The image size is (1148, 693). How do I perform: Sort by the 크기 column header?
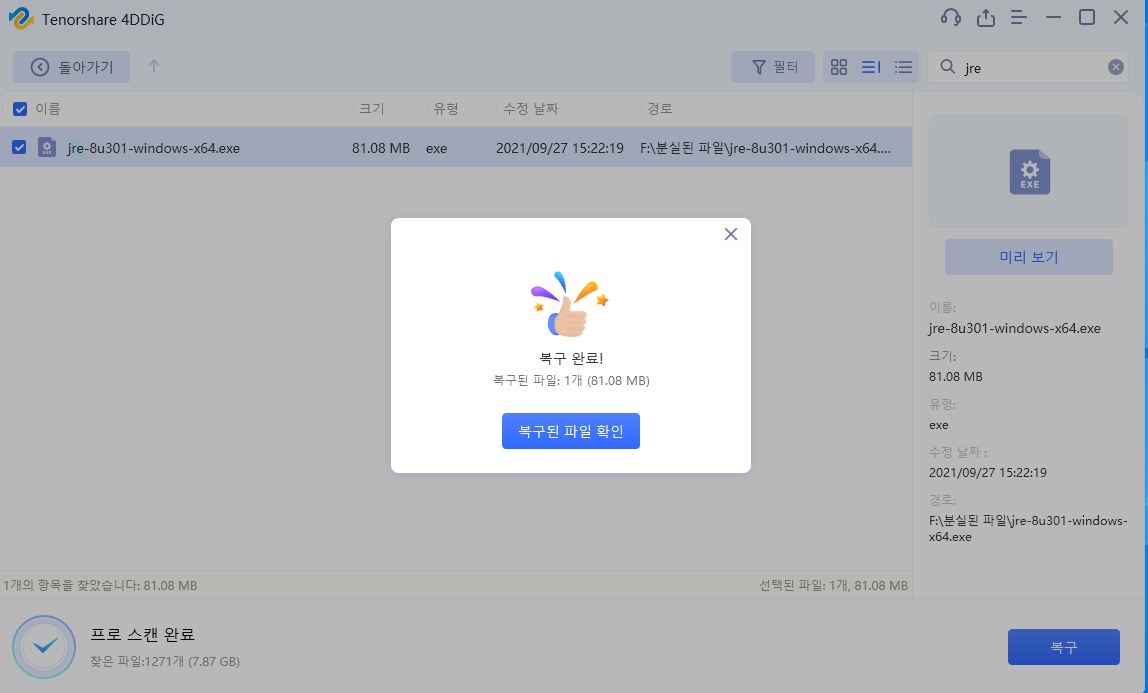pyautogui.click(x=371, y=109)
